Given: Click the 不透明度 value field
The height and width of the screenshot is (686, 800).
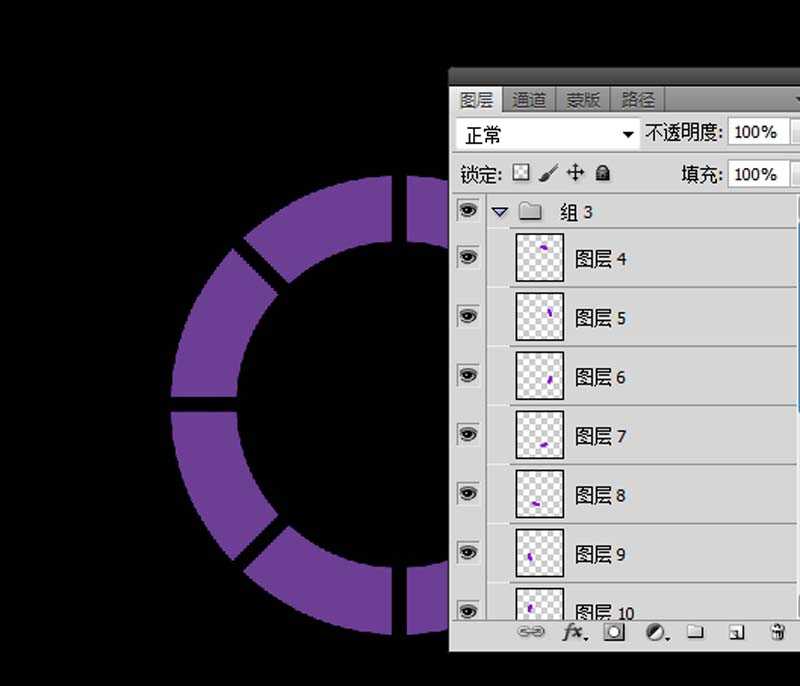Looking at the screenshot, I should pyautogui.click(x=756, y=132).
